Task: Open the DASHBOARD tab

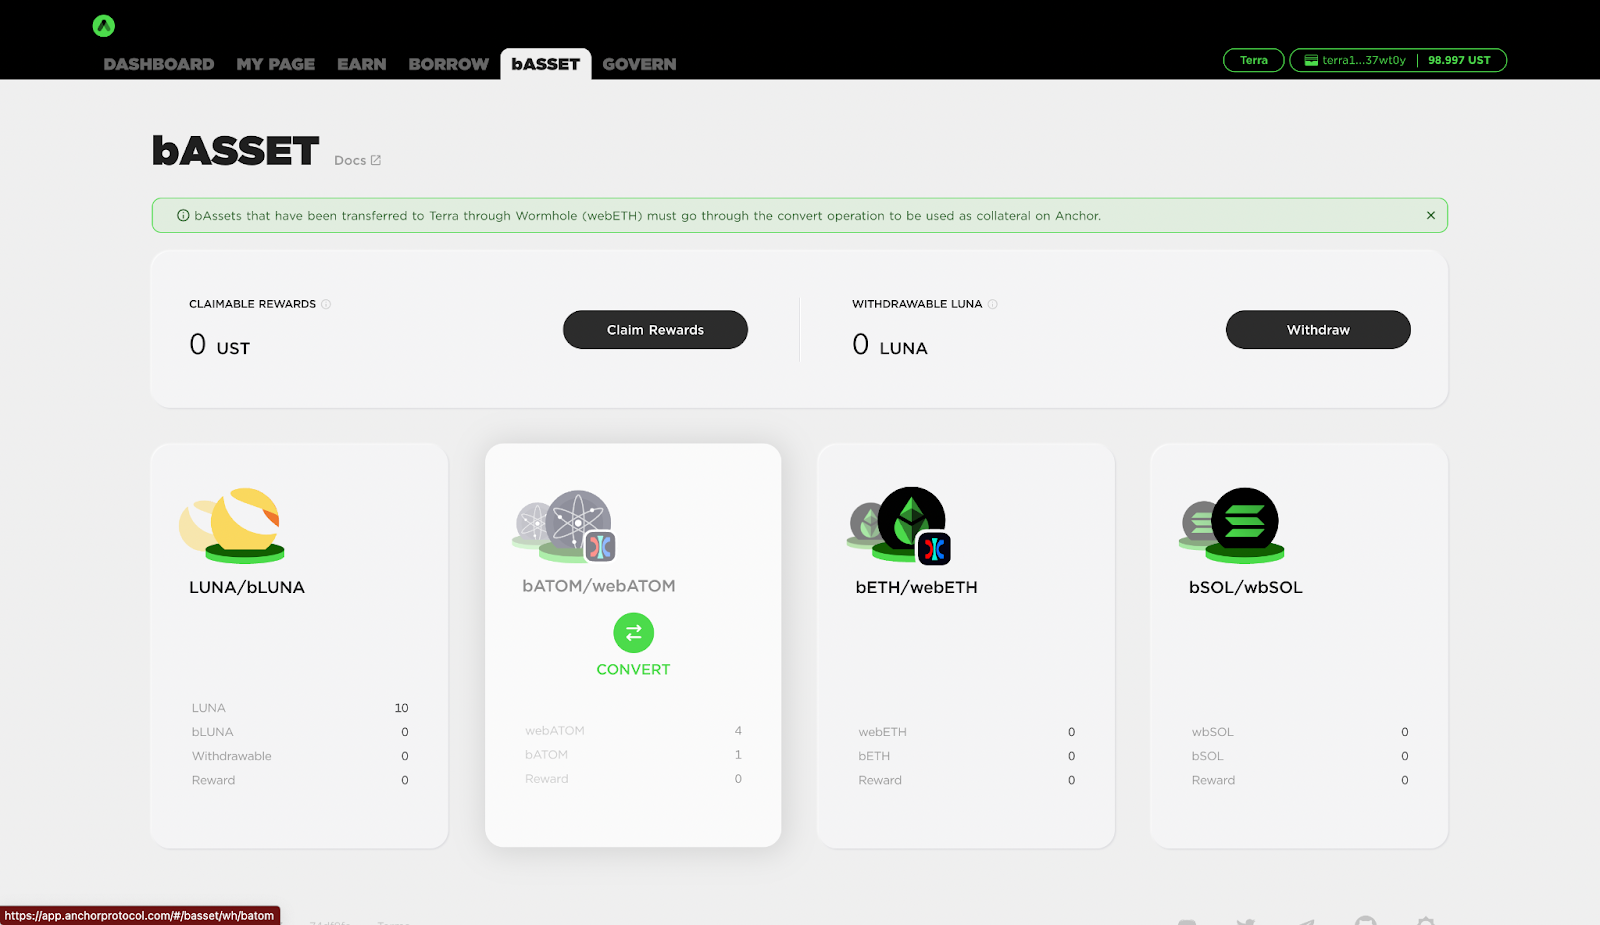Action: [x=159, y=64]
